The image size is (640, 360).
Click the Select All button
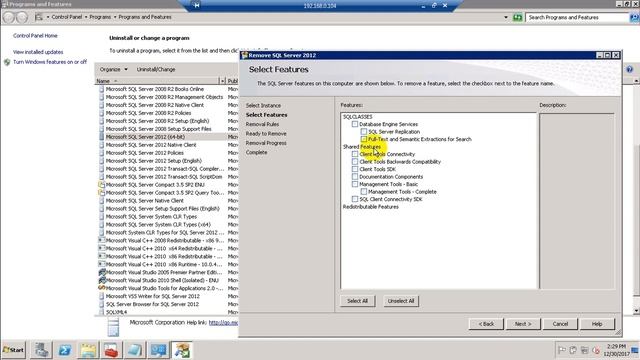click(358, 301)
